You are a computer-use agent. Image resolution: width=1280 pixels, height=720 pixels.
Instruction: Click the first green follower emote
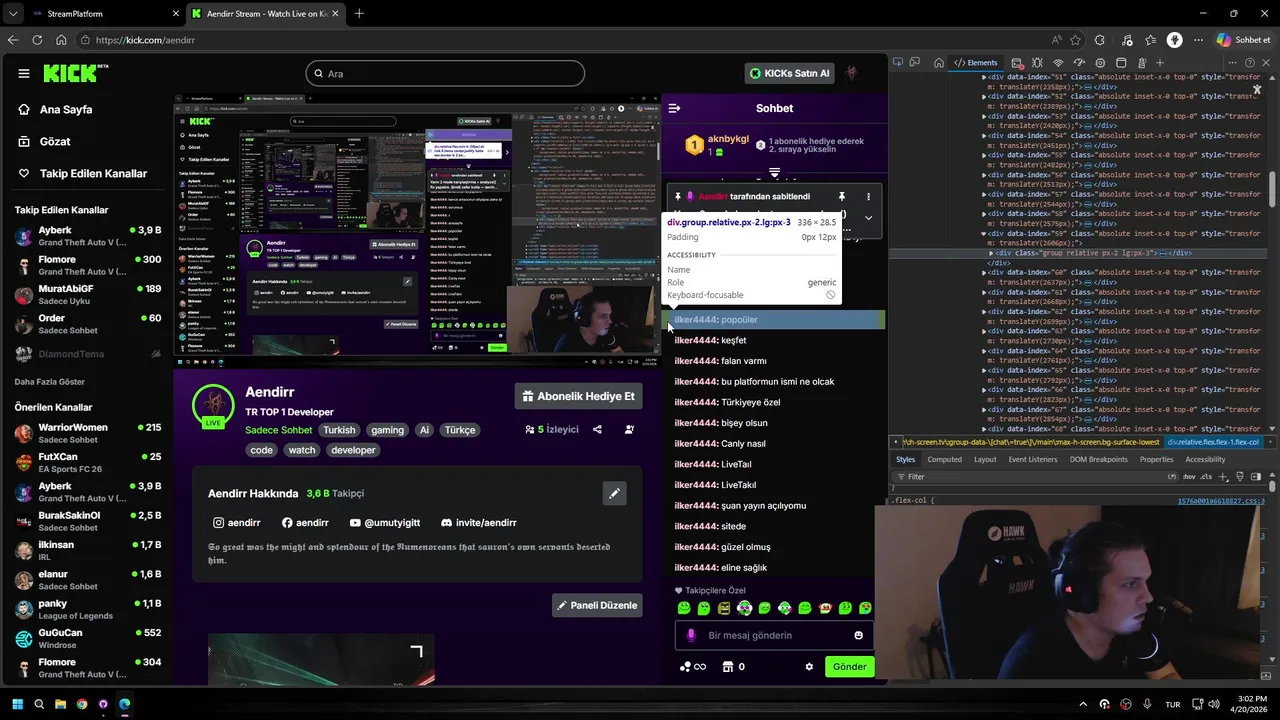pos(684,608)
